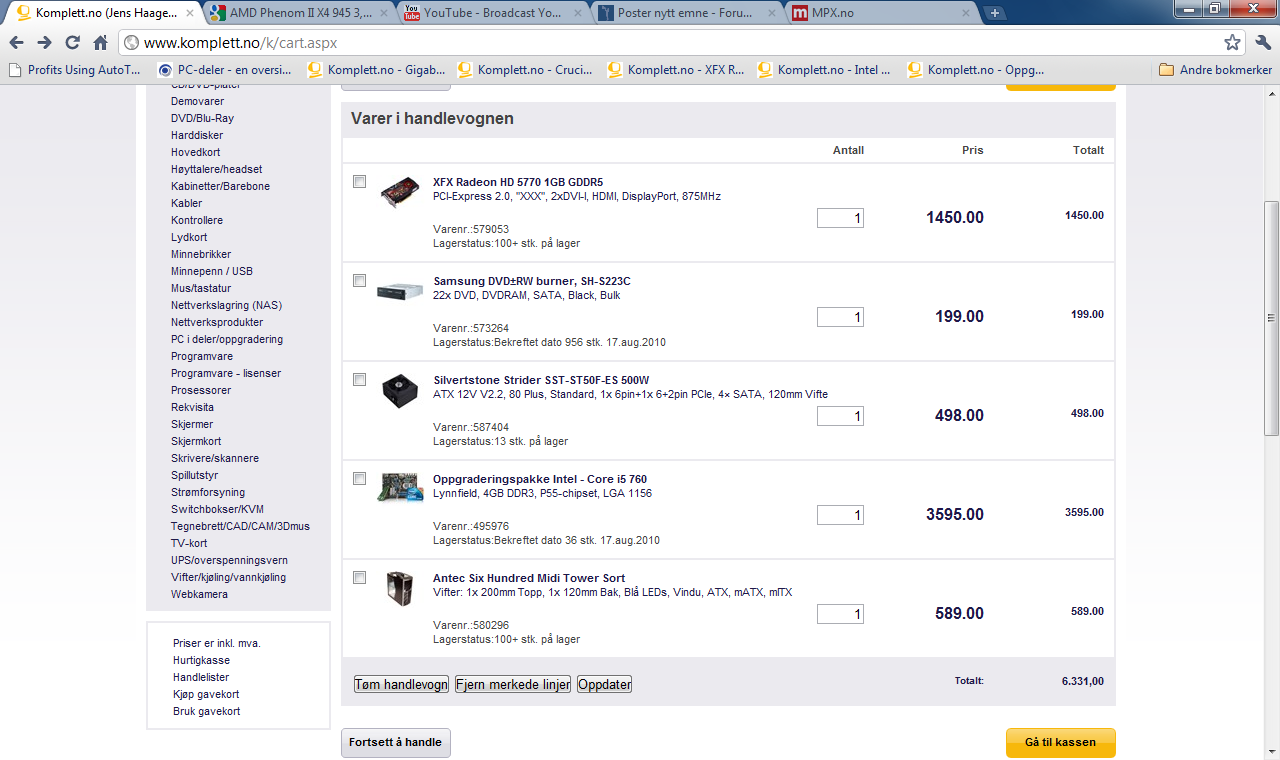Open the 'Komplett.no - Intel ...' bookmark
Image resolution: width=1280 pixels, height=760 pixels.
pos(825,70)
